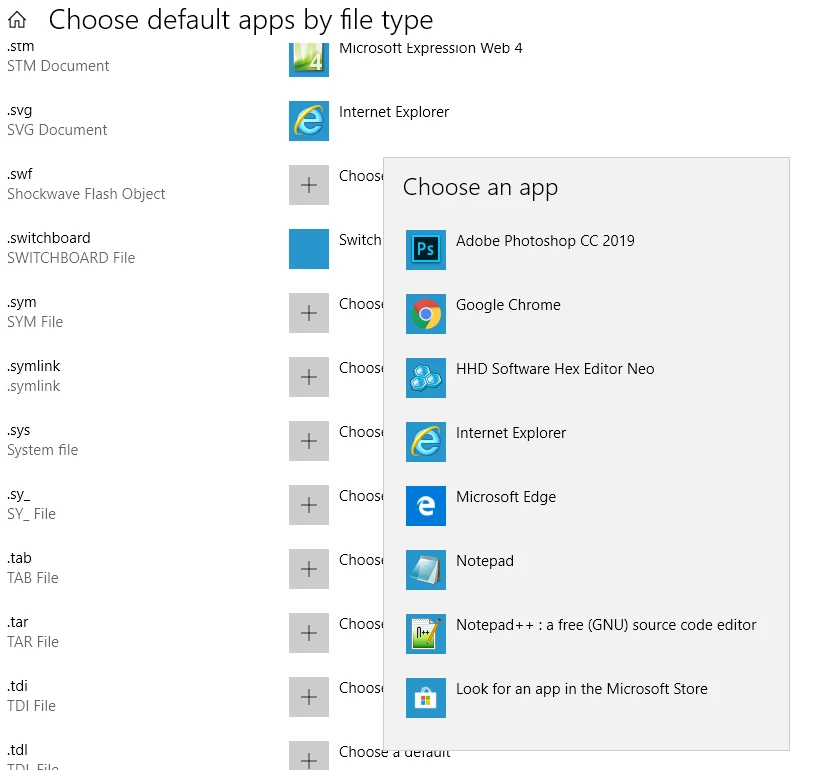The image size is (832, 770).
Task: Click the .swf Shockwave Flash Object row
Action: (86, 184)
